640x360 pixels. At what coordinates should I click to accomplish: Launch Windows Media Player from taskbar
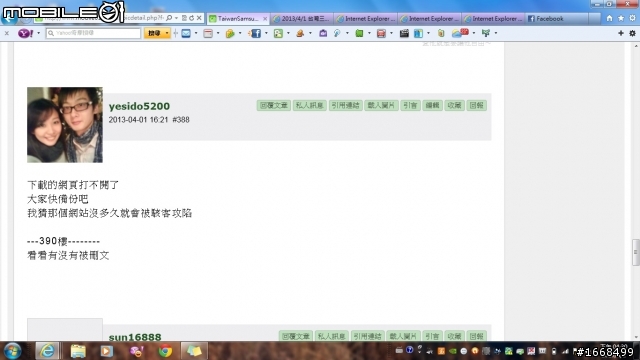107,351
